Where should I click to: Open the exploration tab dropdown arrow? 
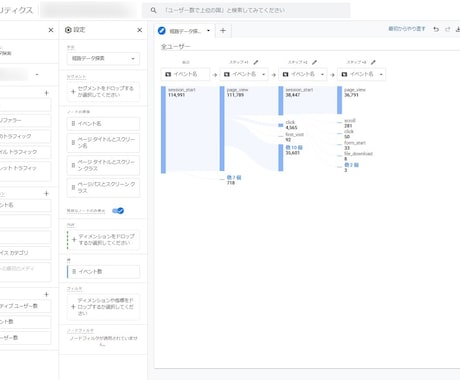(208, 31)
